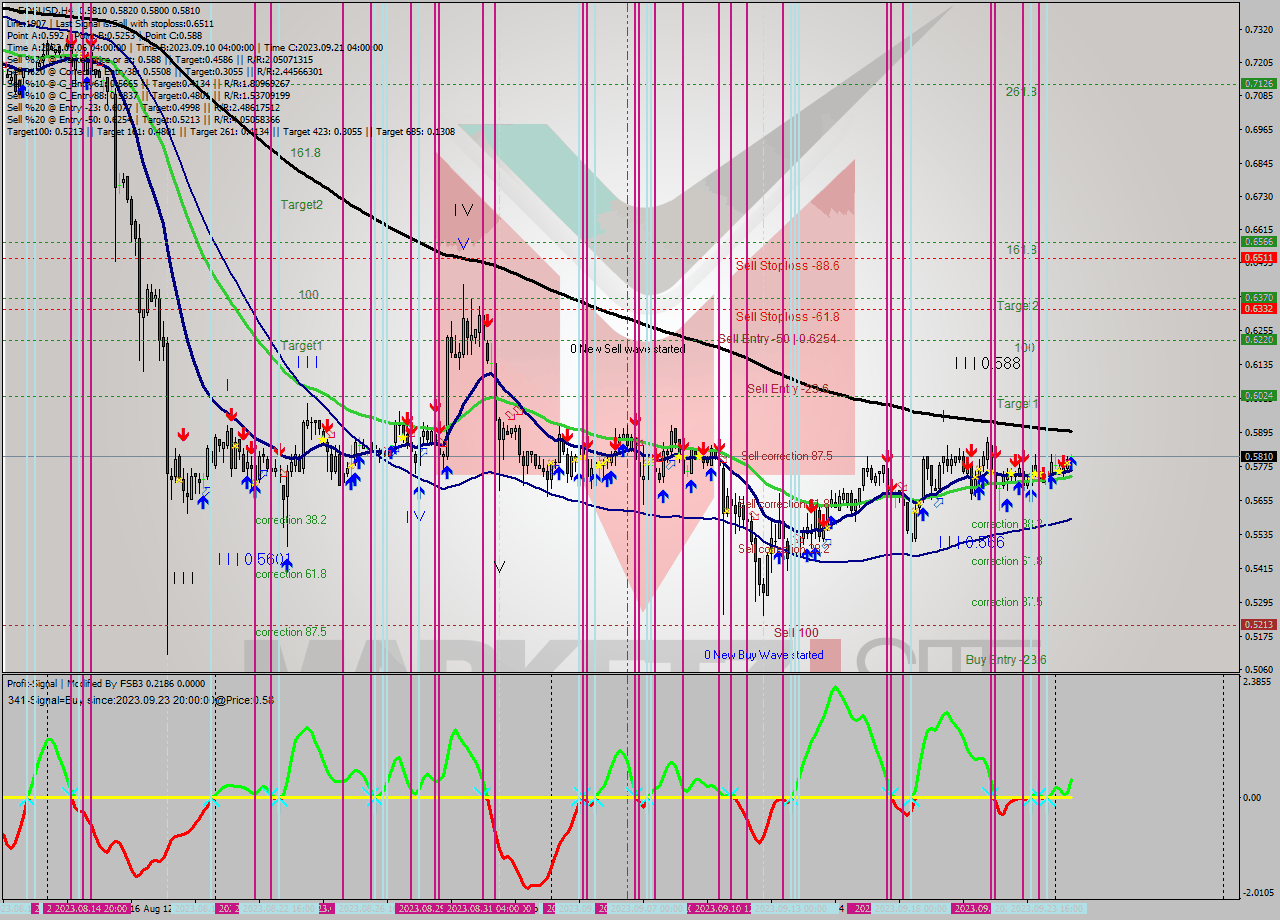Click the '0 New Sell wave started' label

(x=626, y=349)
